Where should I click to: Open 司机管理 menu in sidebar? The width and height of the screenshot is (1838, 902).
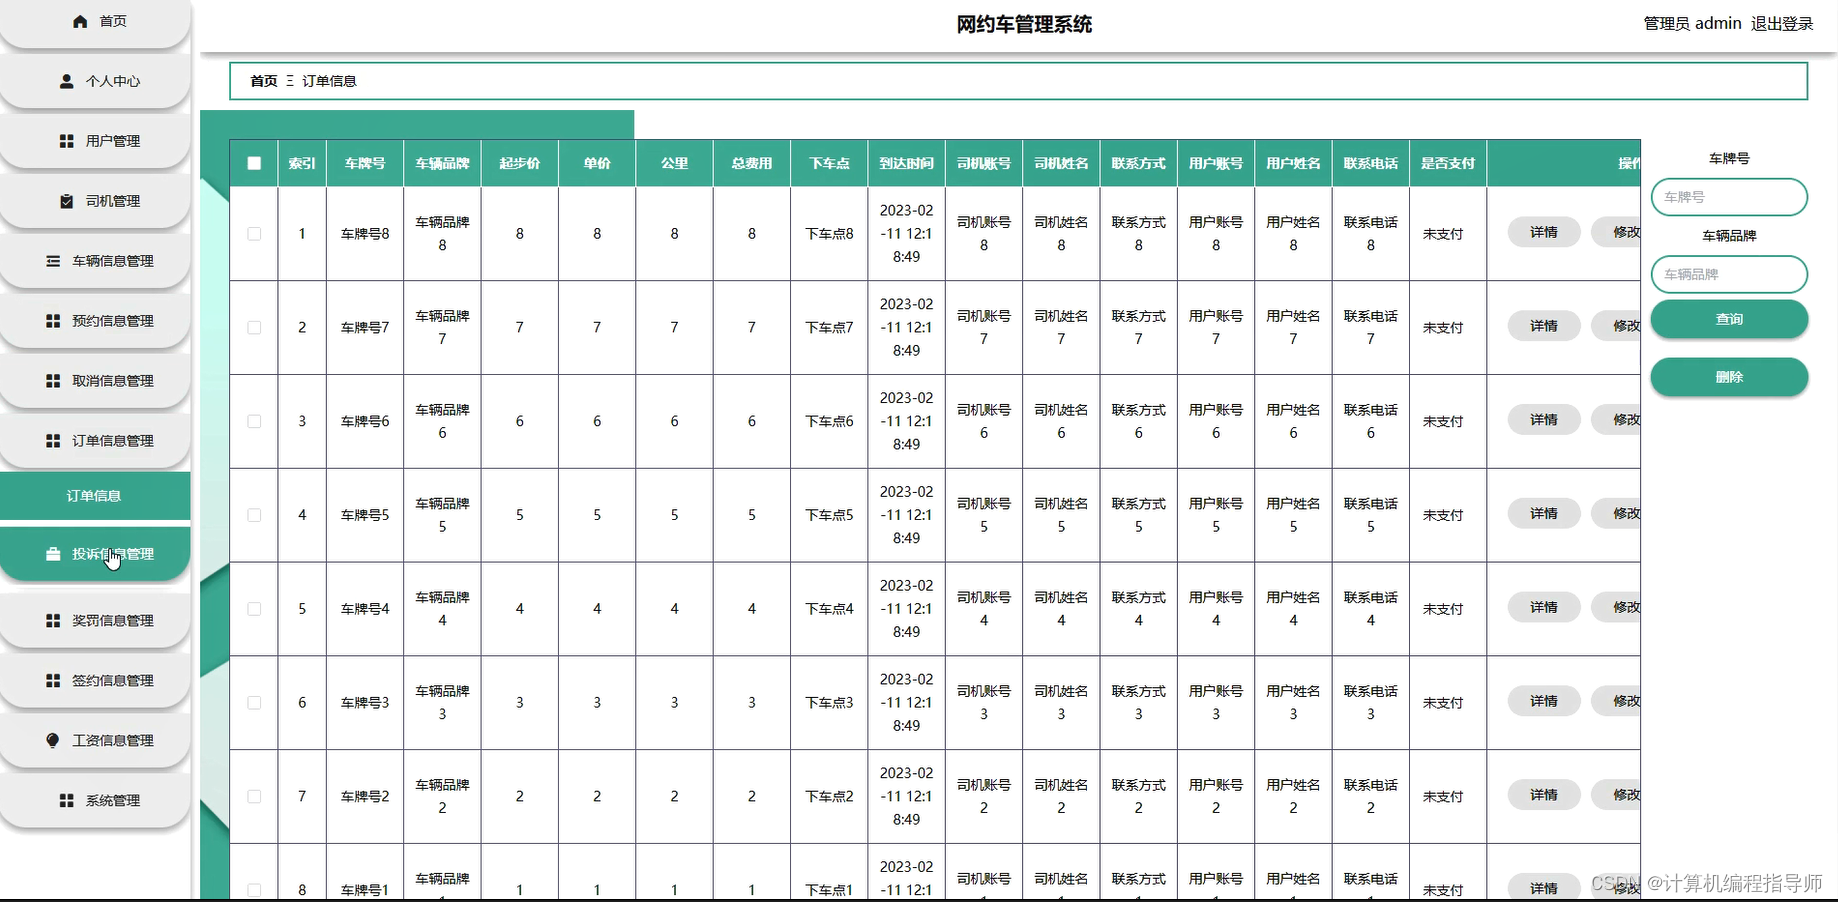(x=95, y=201)
